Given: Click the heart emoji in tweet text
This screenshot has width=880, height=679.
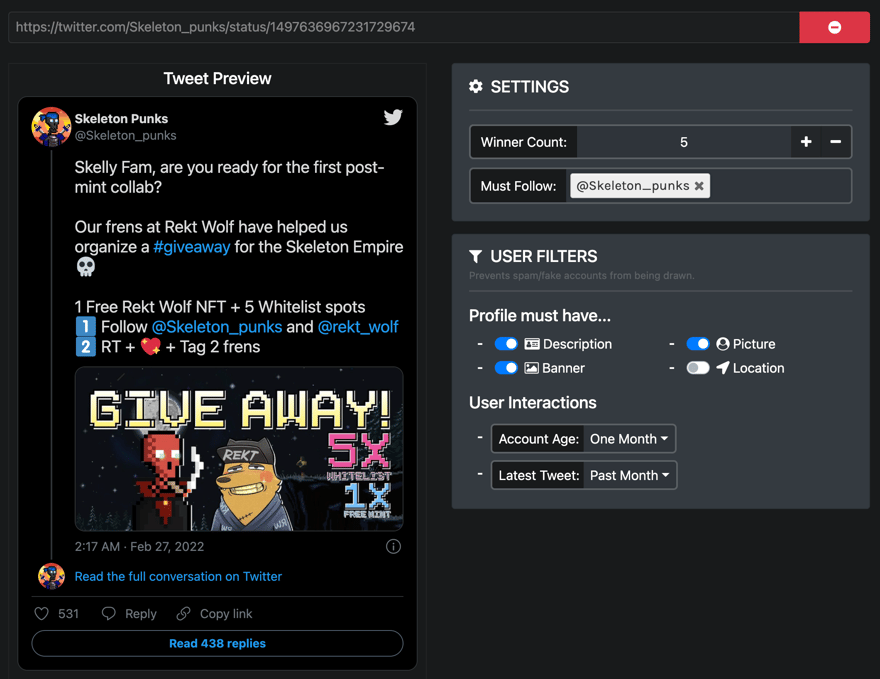Looking at the screenshot, I should click(150, 347).
